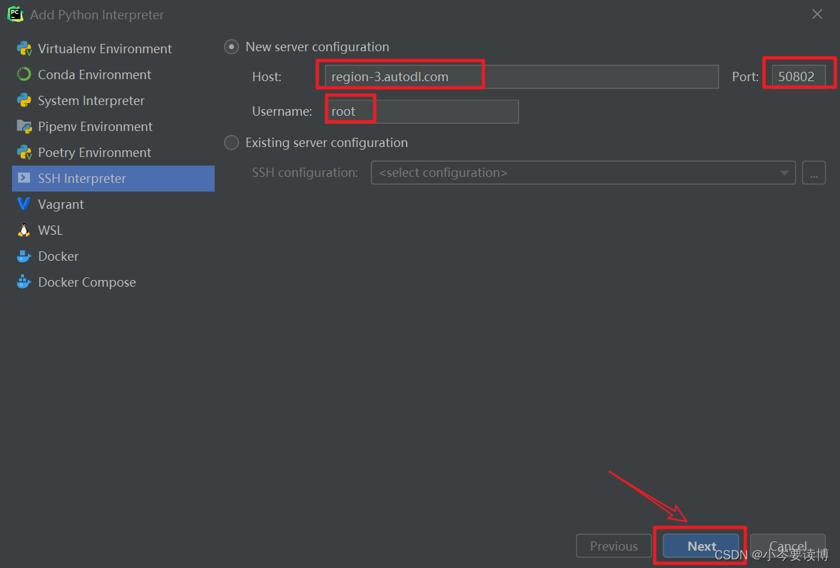Click the Previous button
This screenshot has height=568, width=840.
click(613, 546)
